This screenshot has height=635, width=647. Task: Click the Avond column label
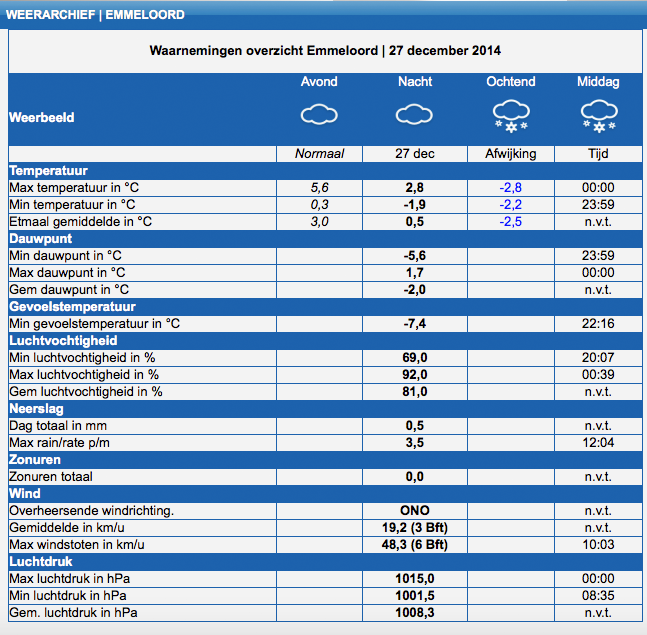(x=319, y=82)
